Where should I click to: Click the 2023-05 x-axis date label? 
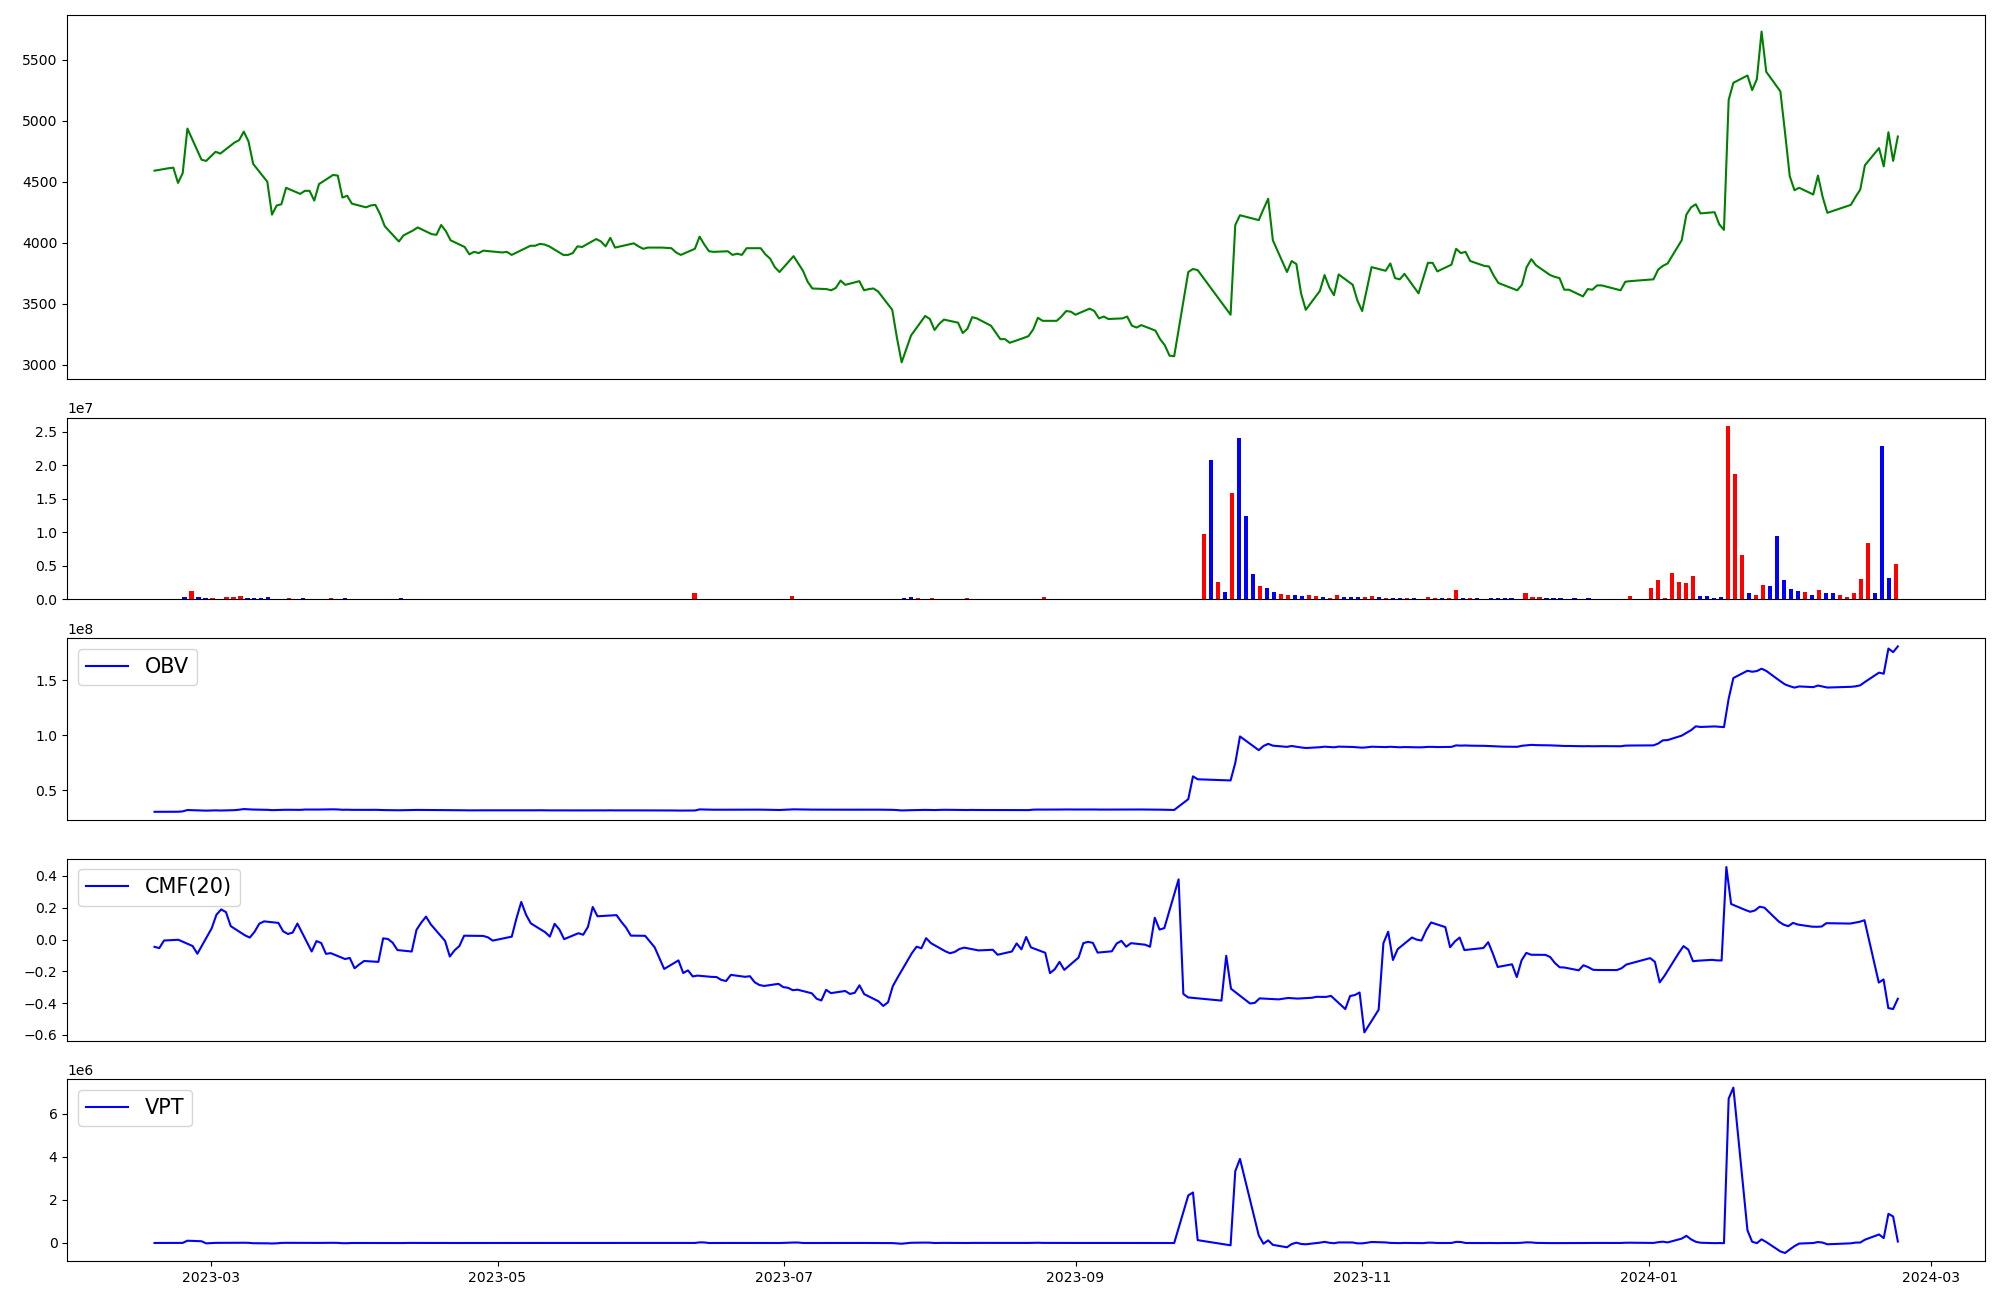click(x=498, y=1277)
